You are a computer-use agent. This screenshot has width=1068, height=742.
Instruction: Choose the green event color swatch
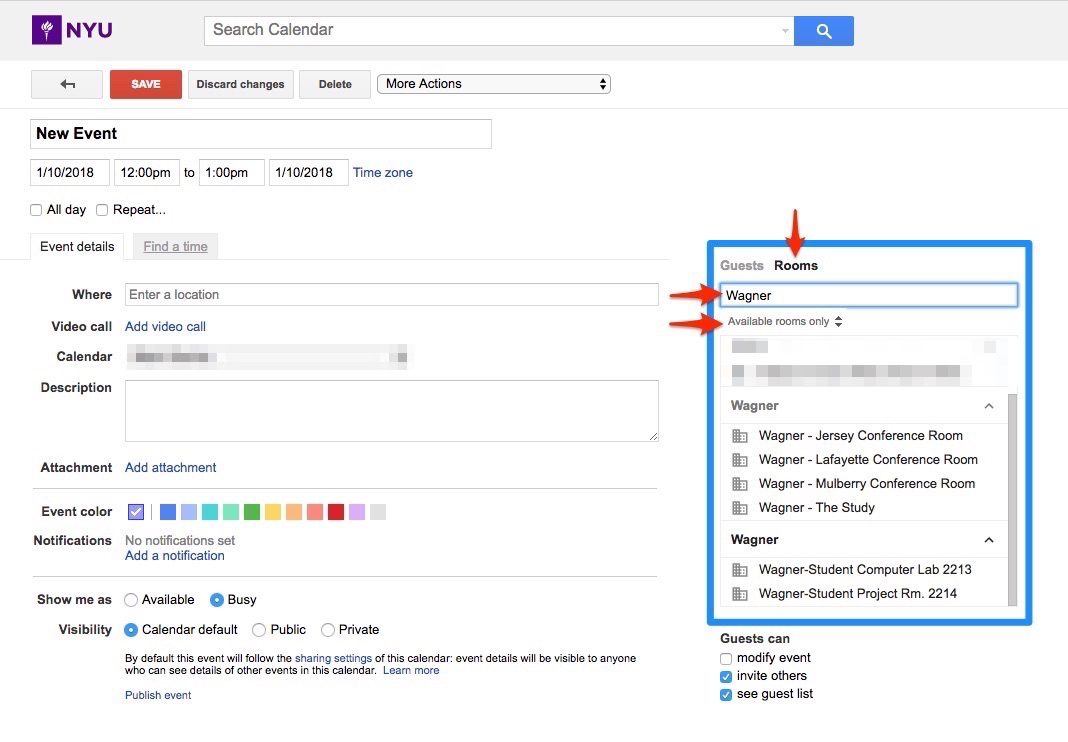252,512
